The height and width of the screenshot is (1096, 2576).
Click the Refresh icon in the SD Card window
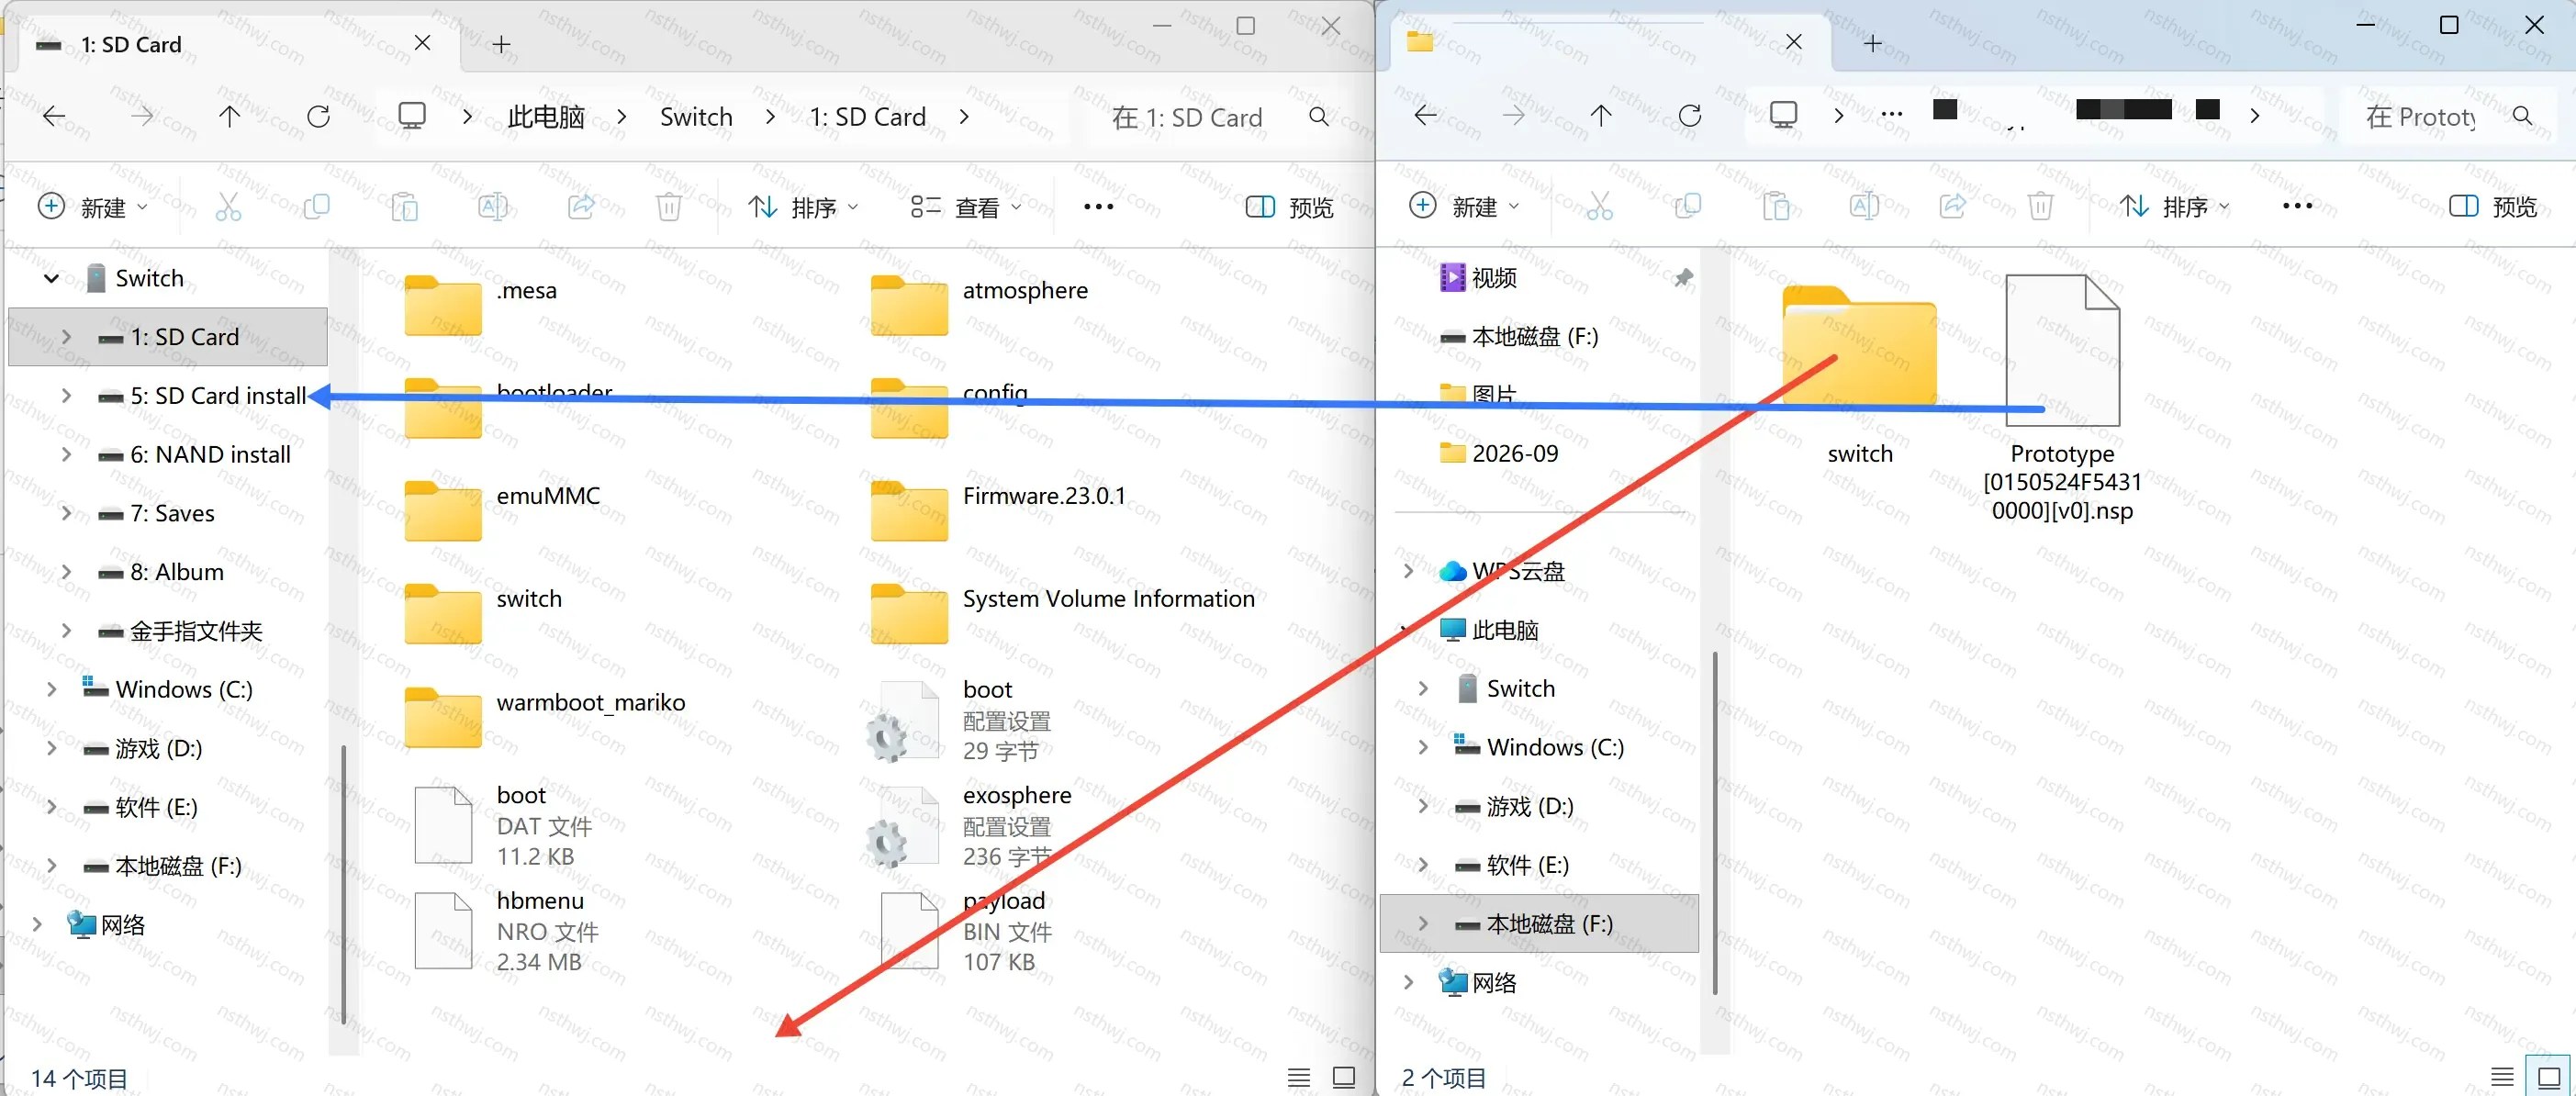pos(318,117)
